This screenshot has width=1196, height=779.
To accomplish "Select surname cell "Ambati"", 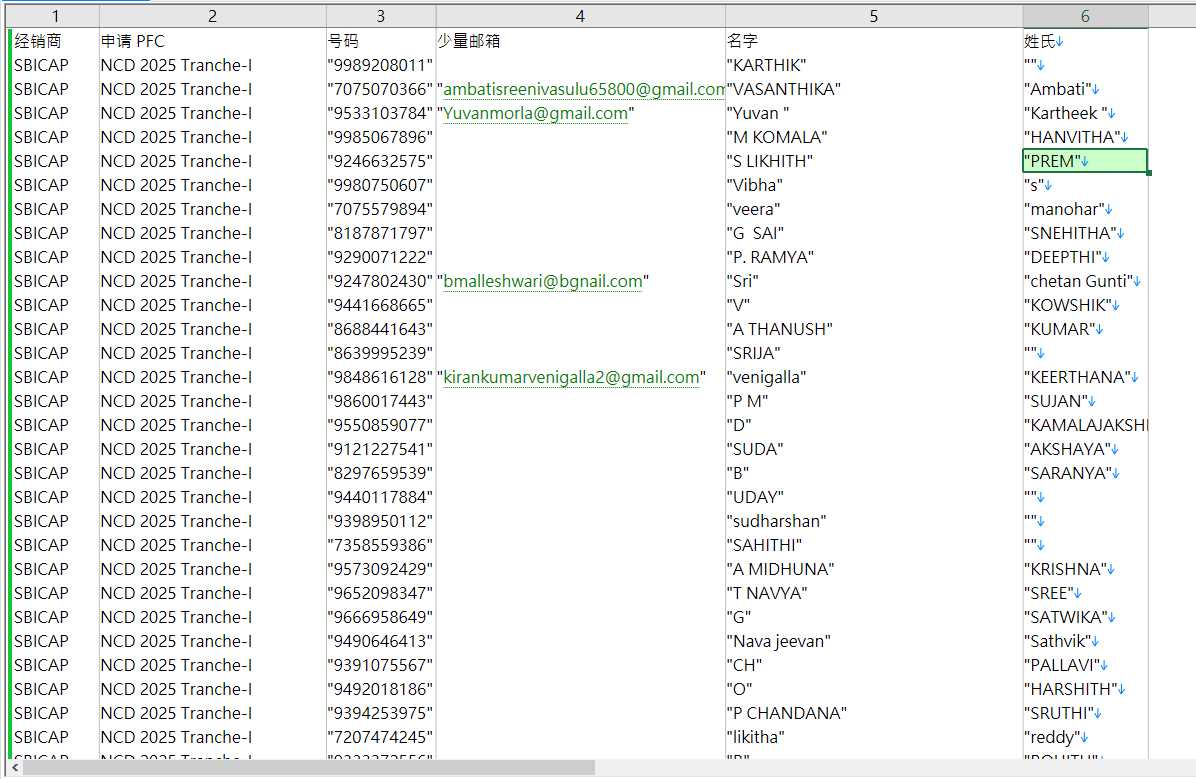I will point(1085,89).
